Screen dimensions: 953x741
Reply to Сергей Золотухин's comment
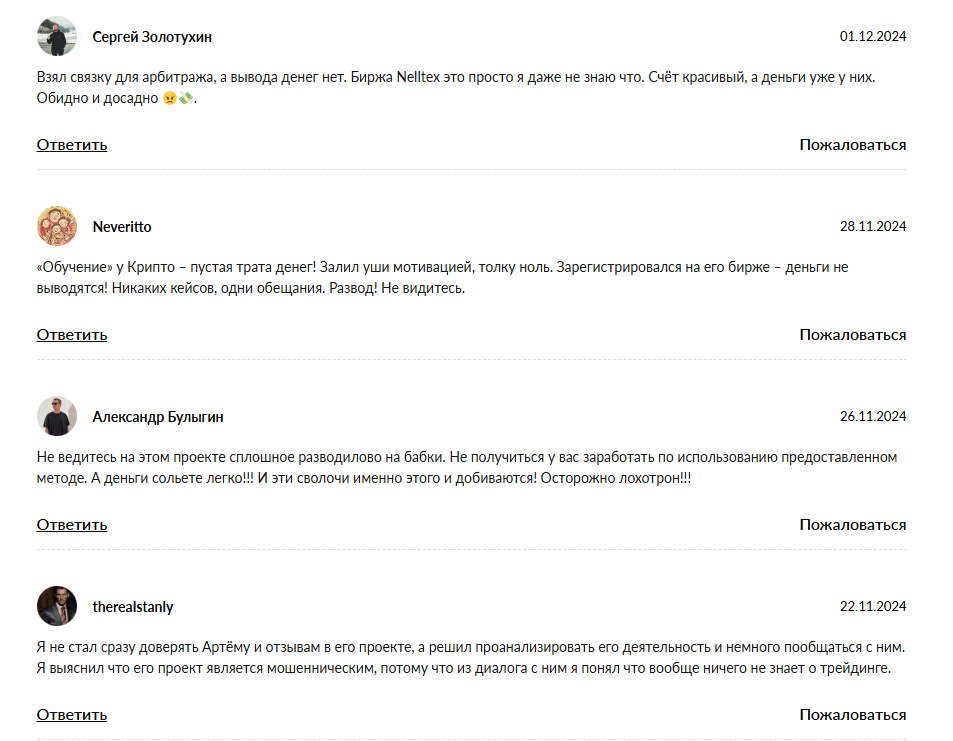72,145
